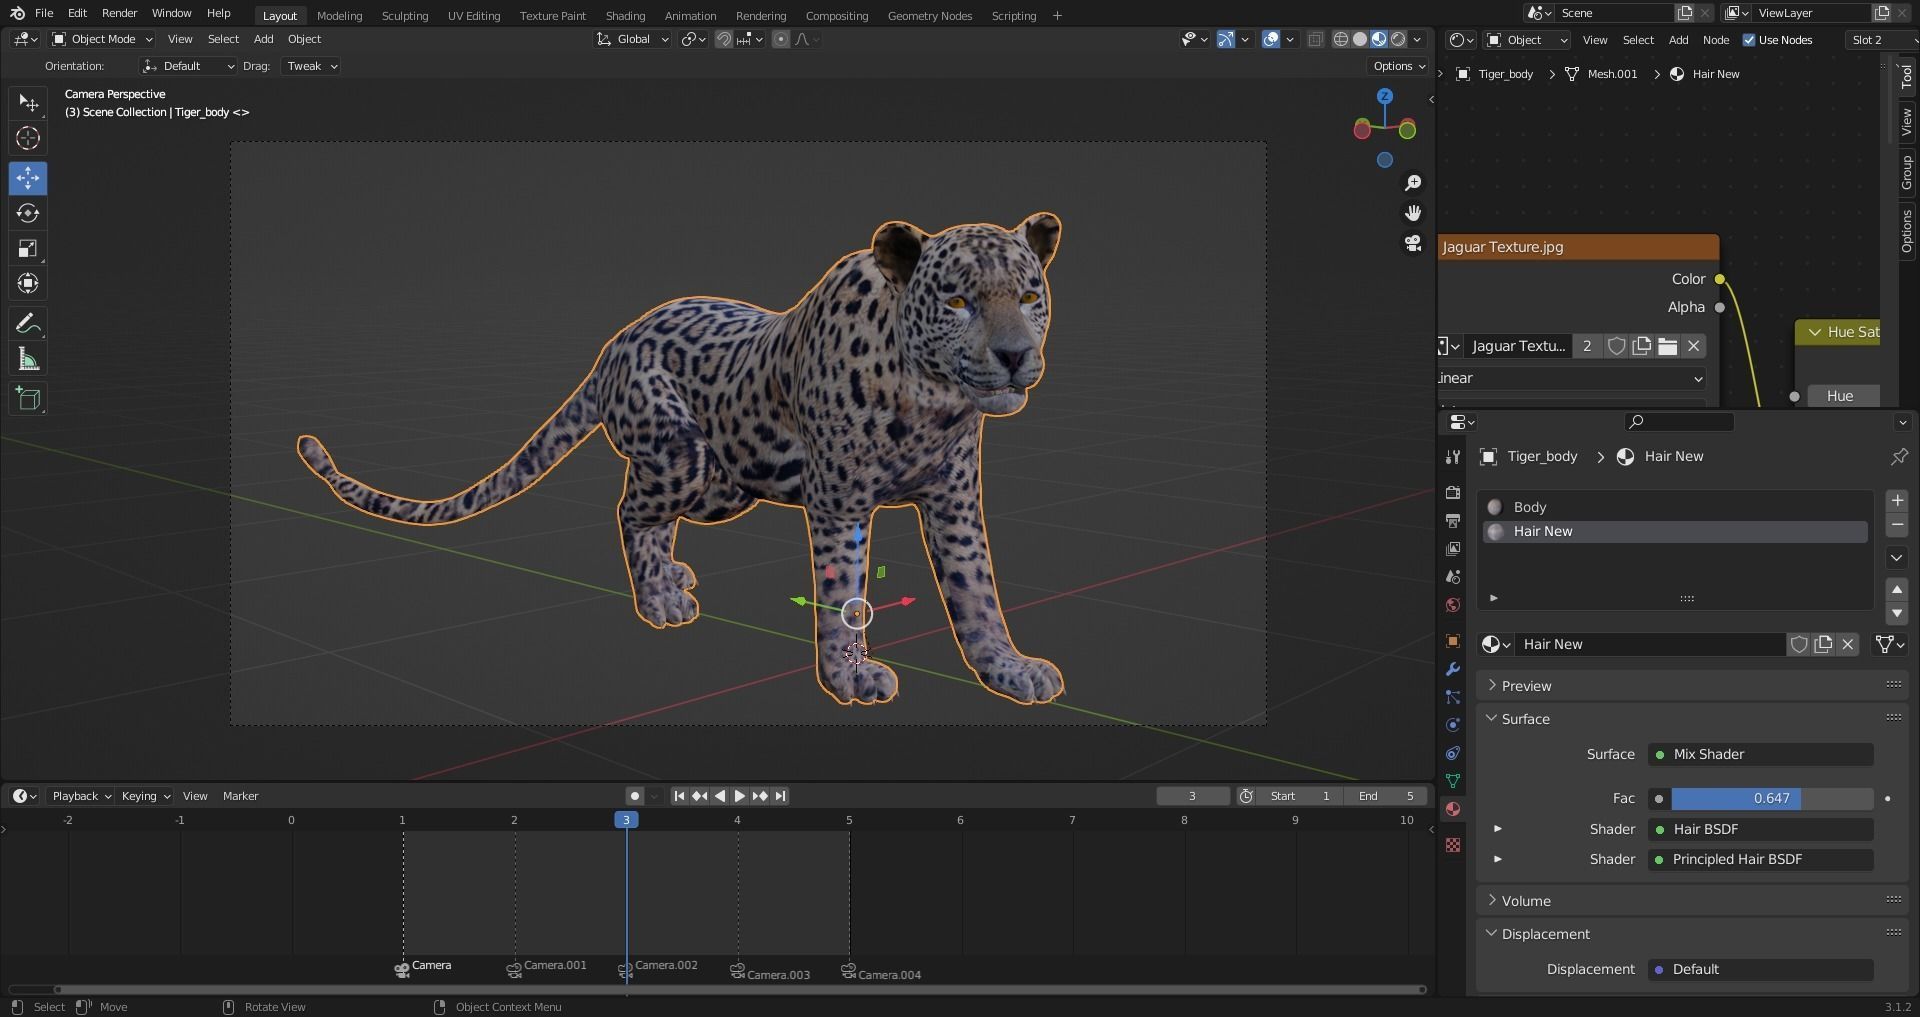Switch to rendered viewport shading
The image size is (1920, 1017).
[x=1398, y=39]
